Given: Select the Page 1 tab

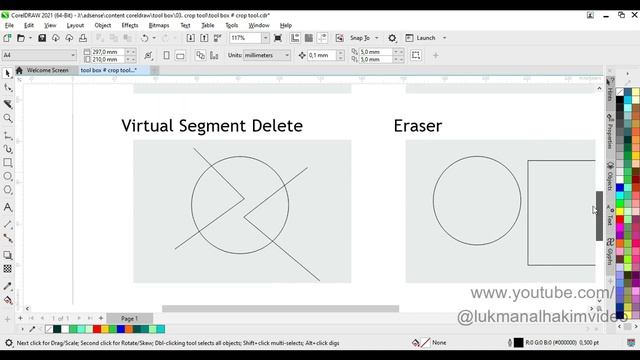Looking at the screenshot, I should pos(129,318).
